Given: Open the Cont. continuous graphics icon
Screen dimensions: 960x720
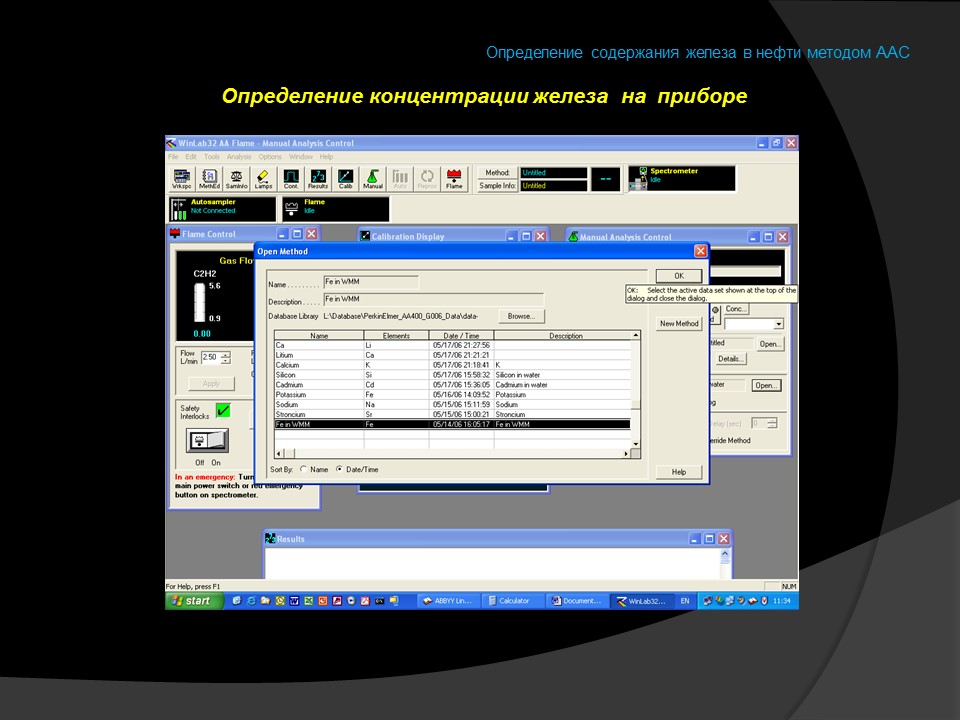Looking at the screenshot, I should (x=291, y=179).
